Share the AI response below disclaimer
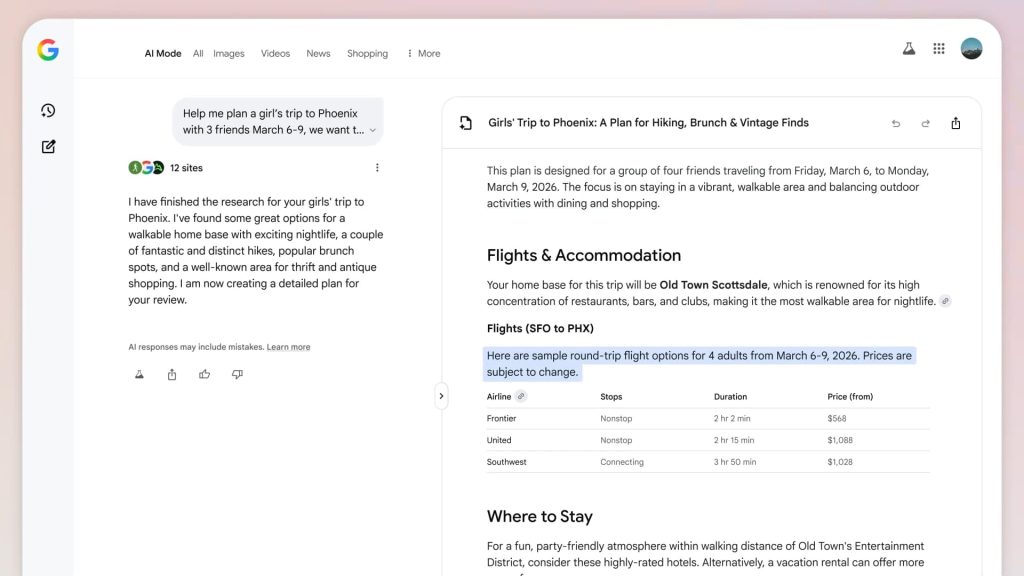Viewport: 1024px width, 576px height. coord(172,374)
